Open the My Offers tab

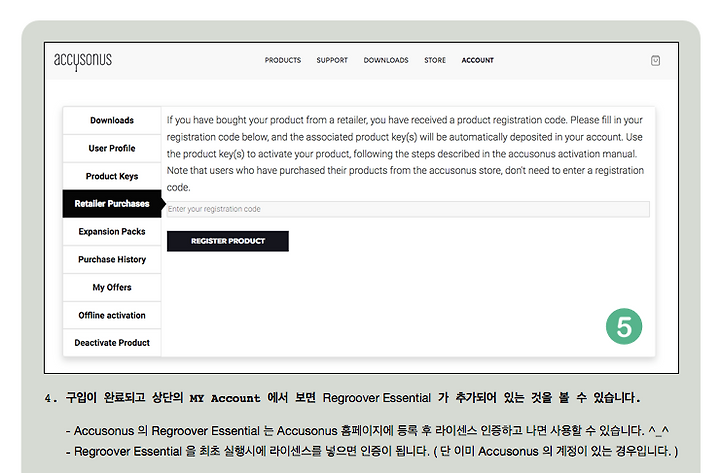point(112,287)
